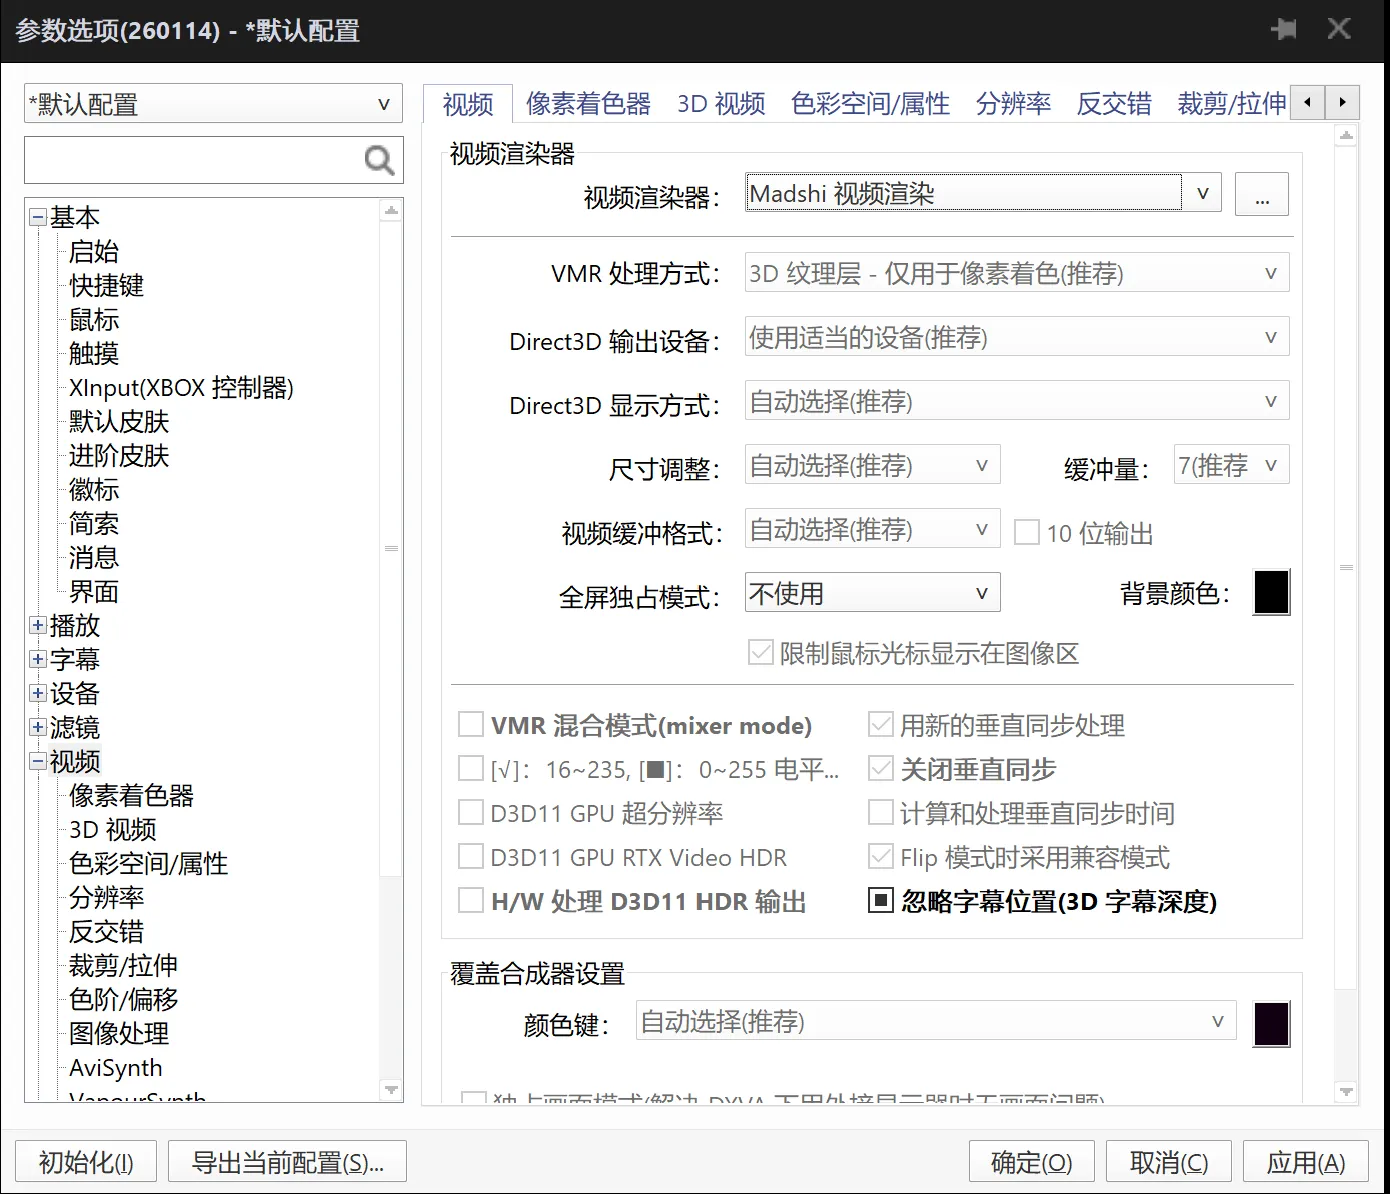Disable 忽略字幕位置(3D 字幕深度)
The width and height of the screenshot is (1390, 1194).
coord(880,900)
